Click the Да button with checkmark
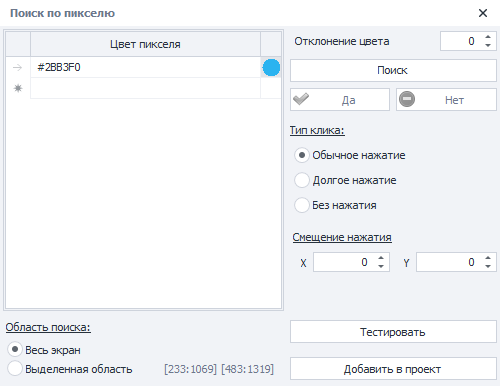This screenshot has width=500, height=386. [340, 99]
